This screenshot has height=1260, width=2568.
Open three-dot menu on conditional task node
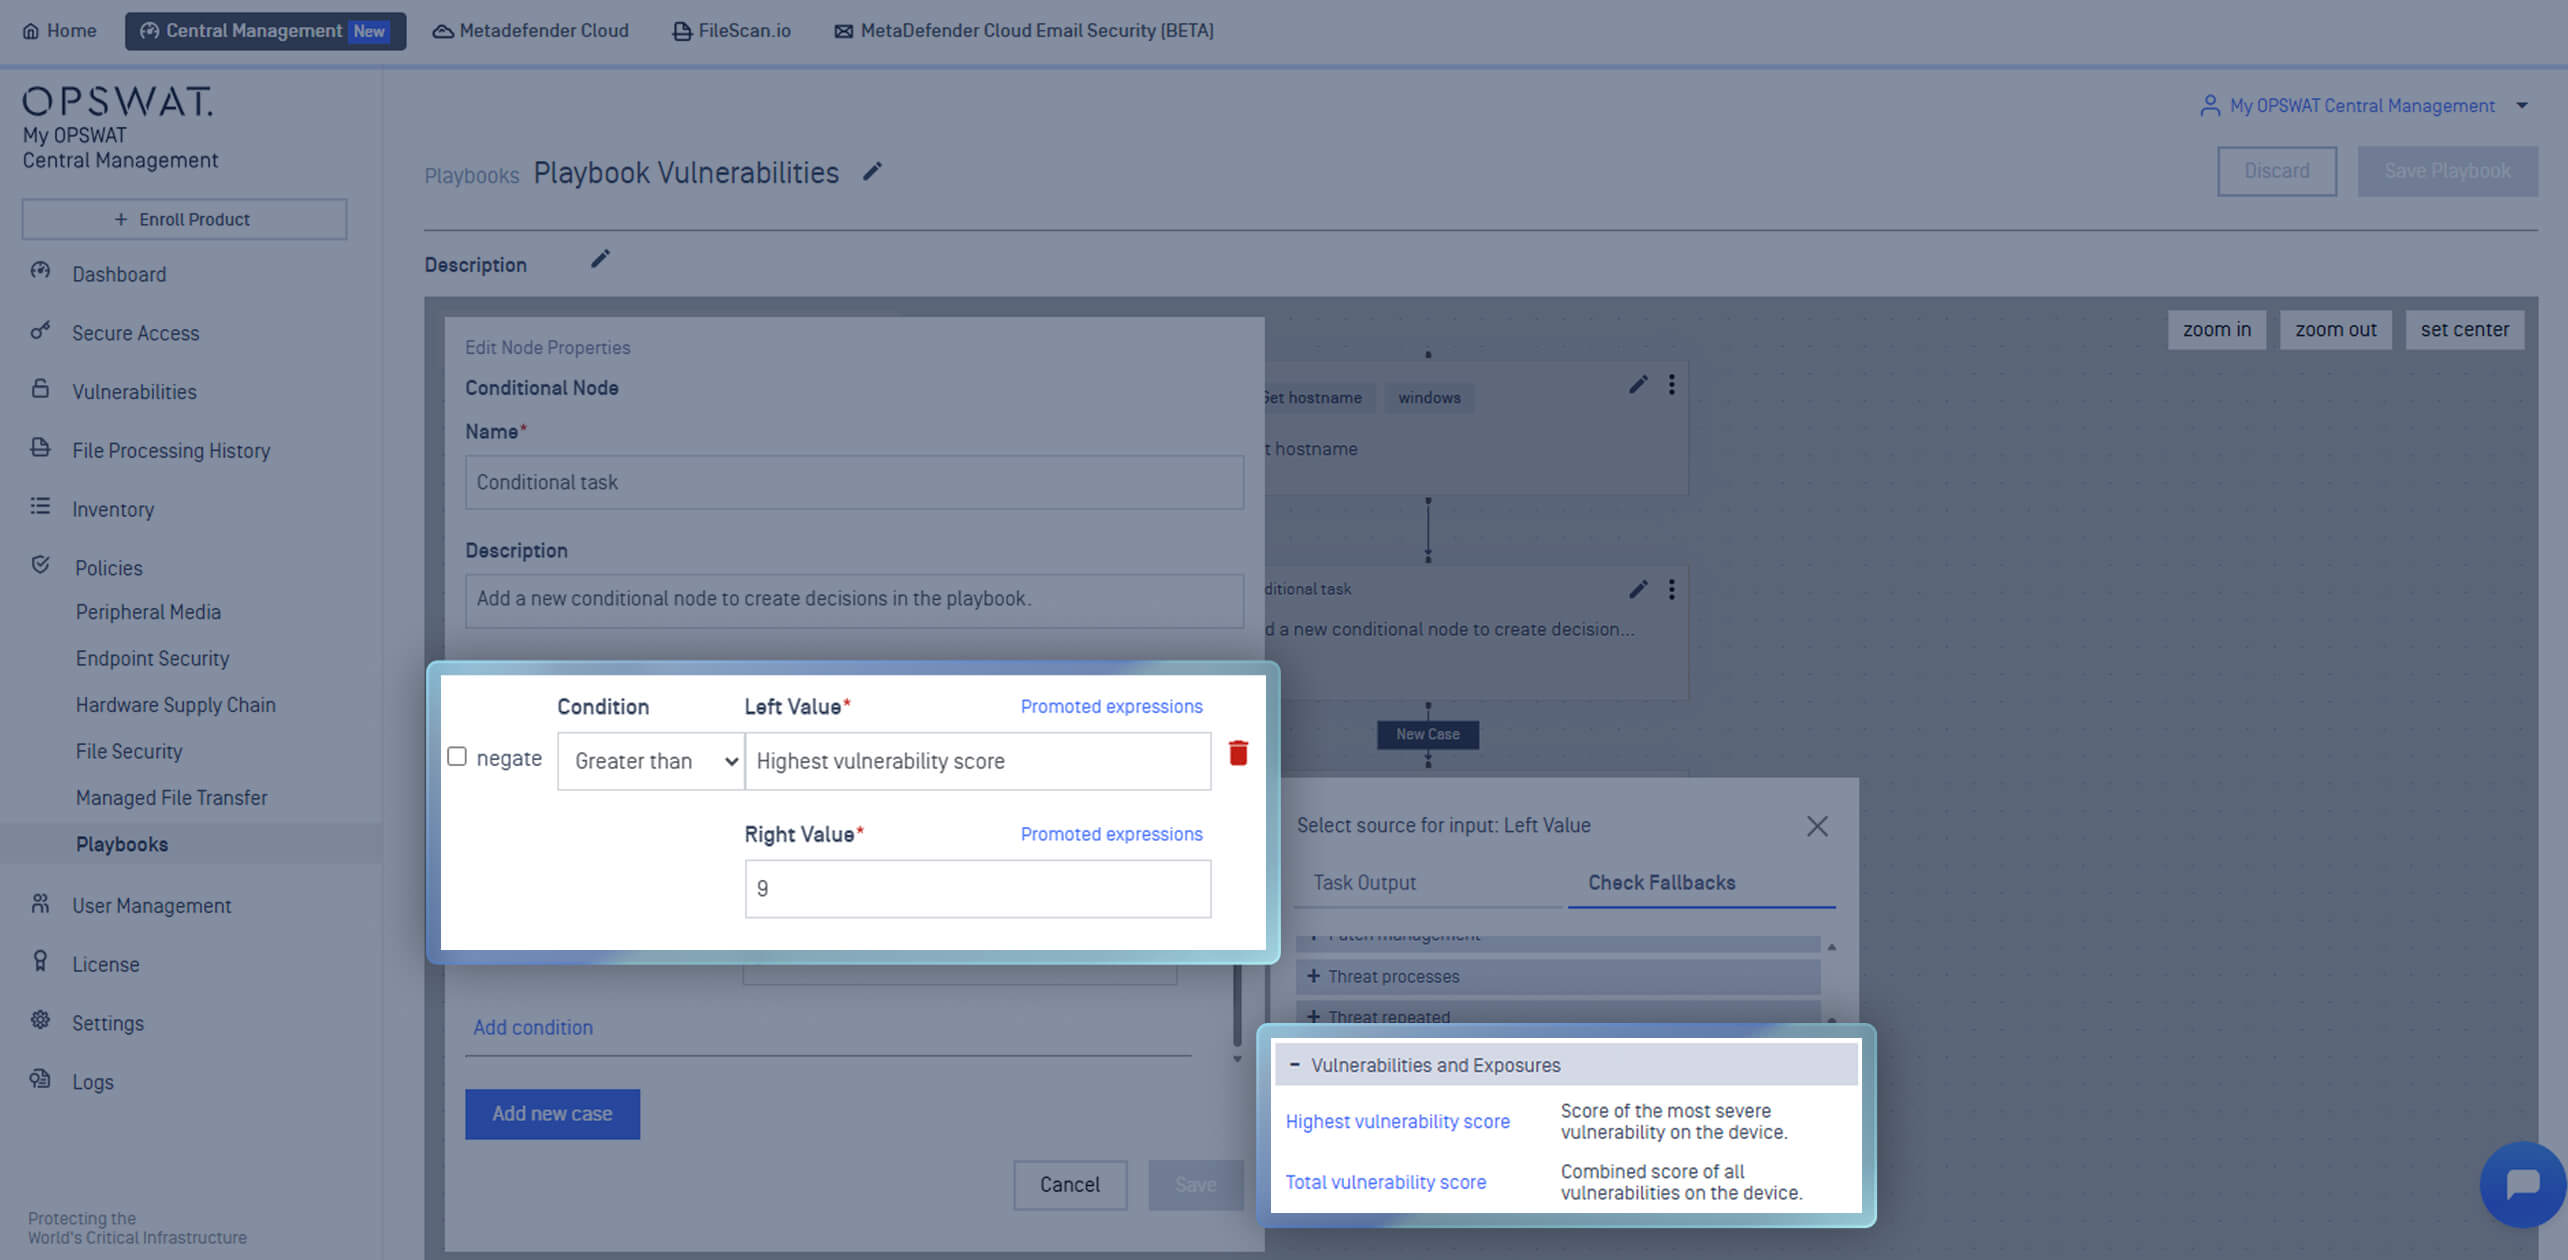(x=1671, y=590)
